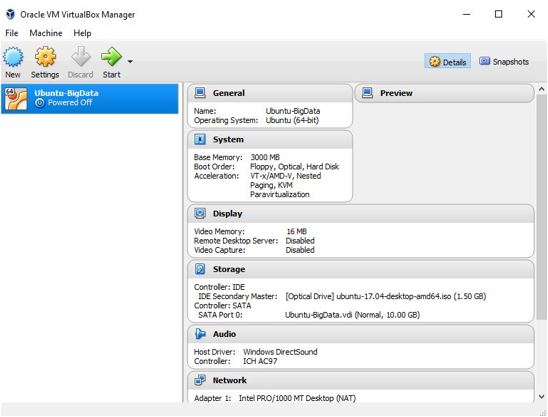Open the Help menu

[82, 33]
